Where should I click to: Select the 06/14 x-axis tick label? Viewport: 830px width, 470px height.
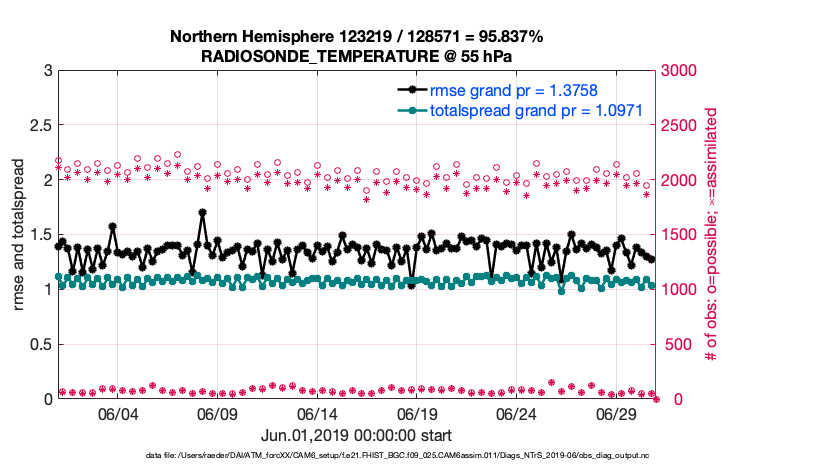[x=316, y=414]
